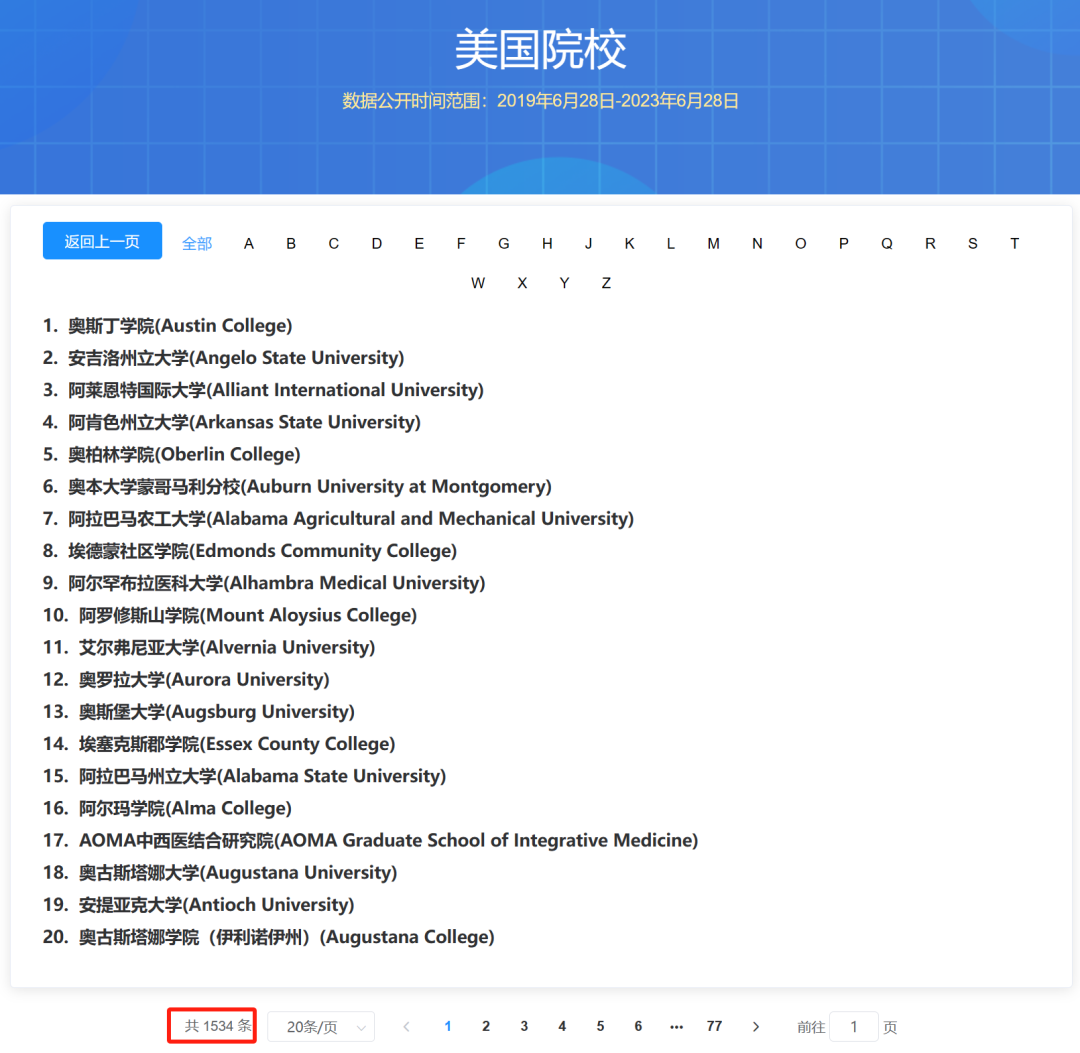The height and width of the screenshot is (1053, 1080).
Task: Click the 返回上一页 button
Action: coord(102,241)
